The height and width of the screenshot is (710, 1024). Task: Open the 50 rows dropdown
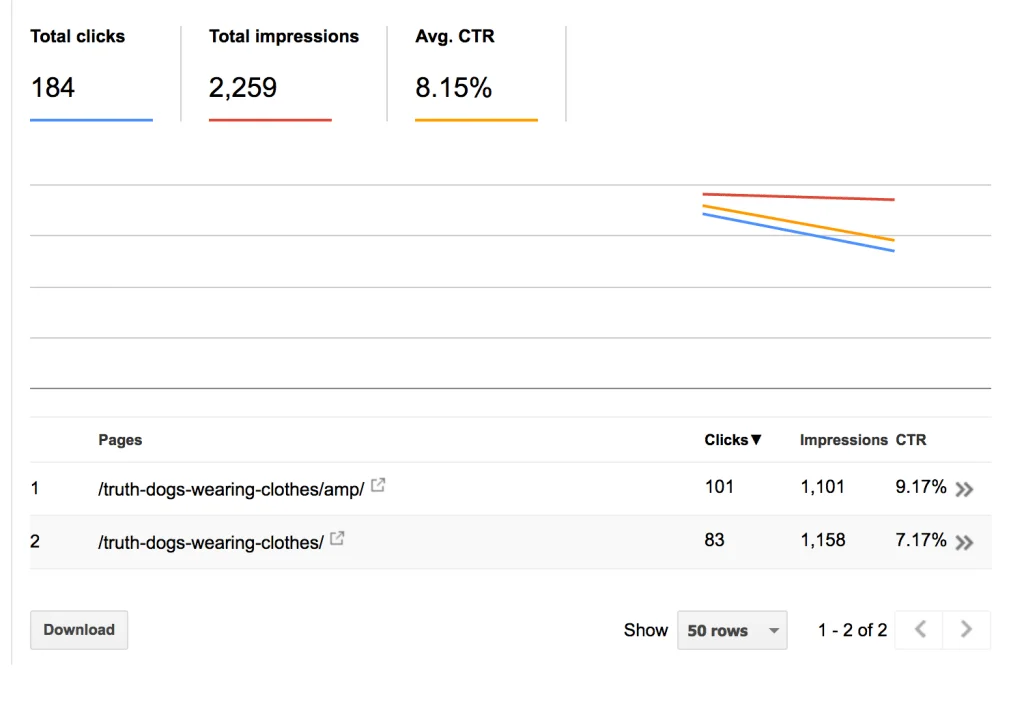point(732,630)
